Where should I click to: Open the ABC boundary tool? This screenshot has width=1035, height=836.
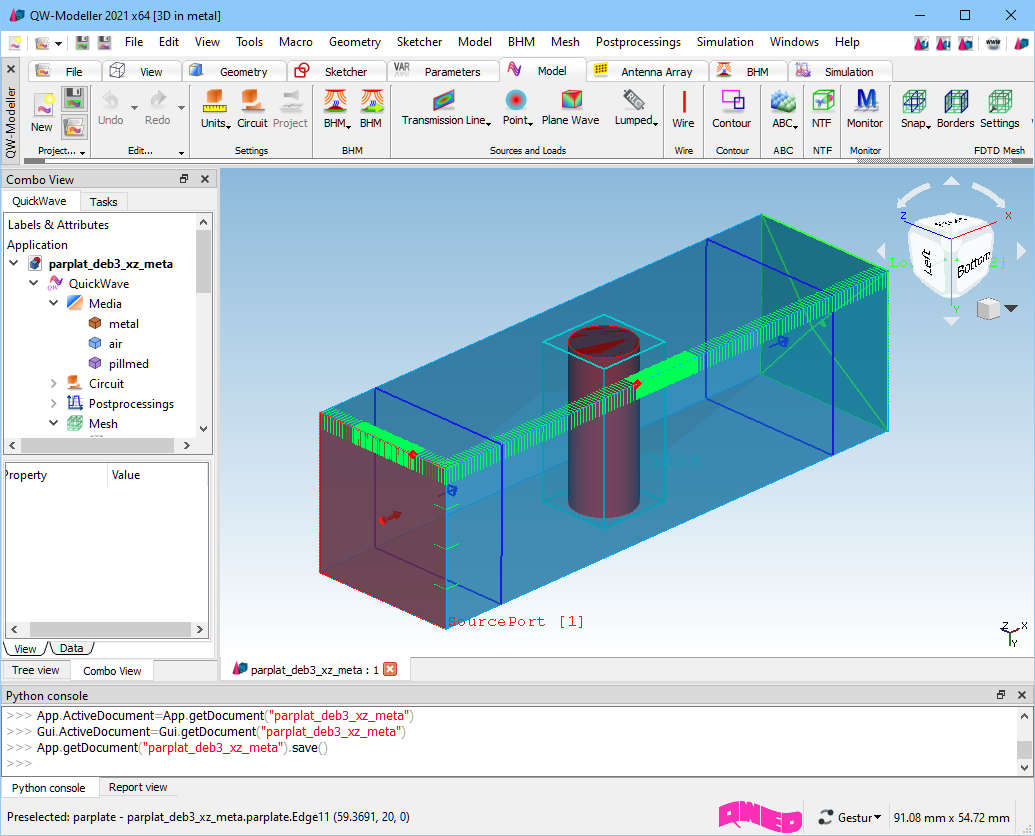coord(785,109)
